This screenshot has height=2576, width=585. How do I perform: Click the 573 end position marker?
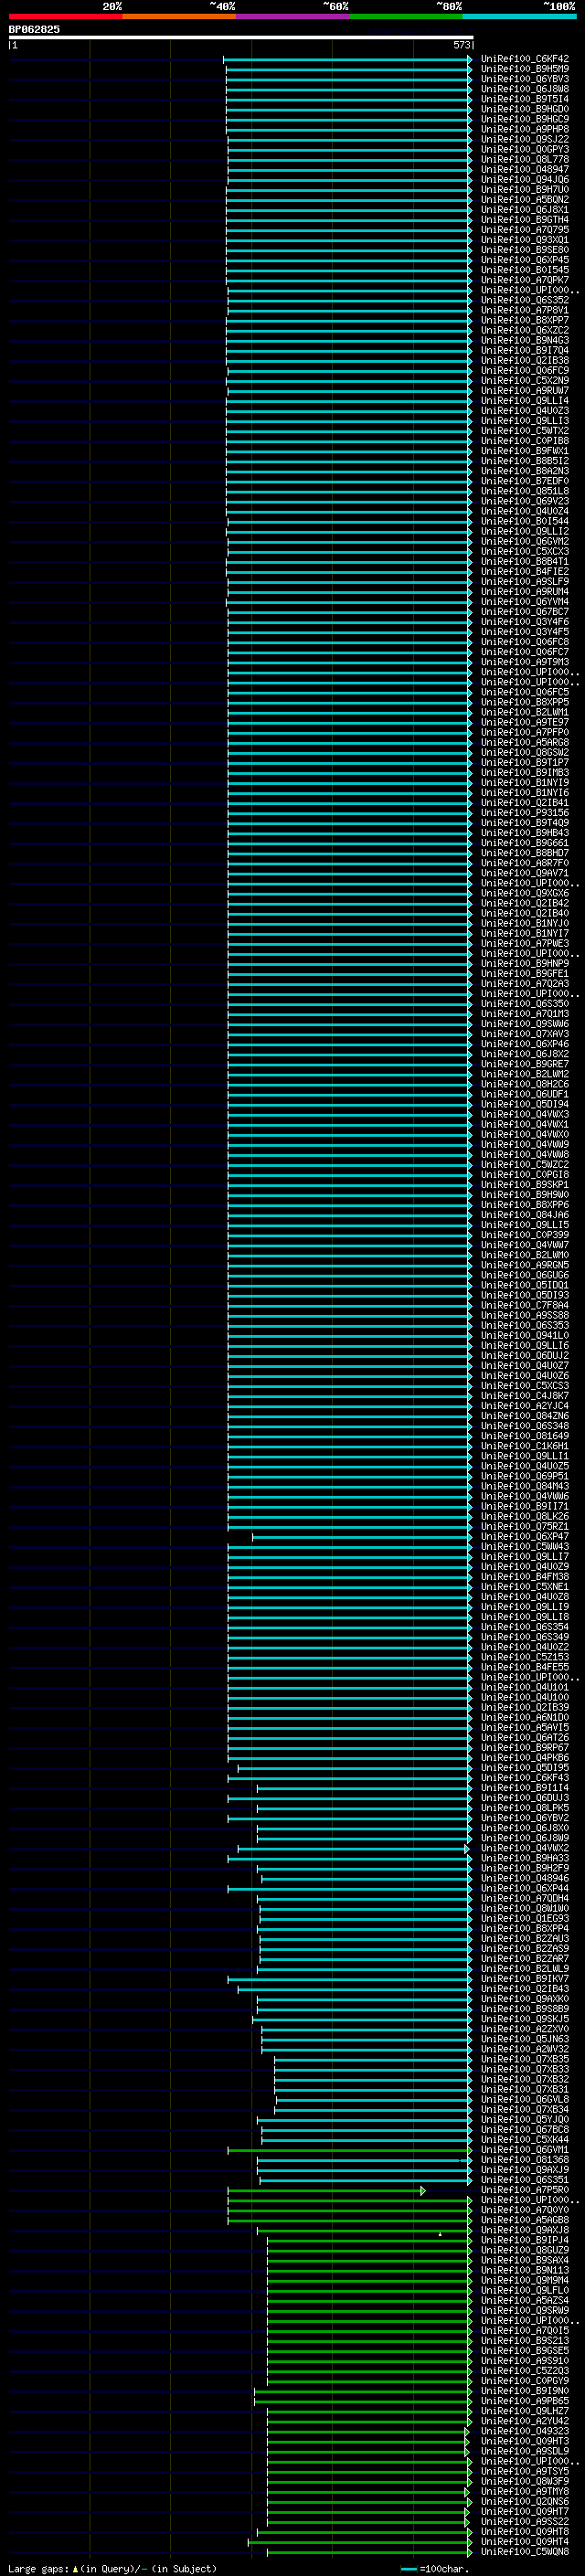[x=461, y=45]
